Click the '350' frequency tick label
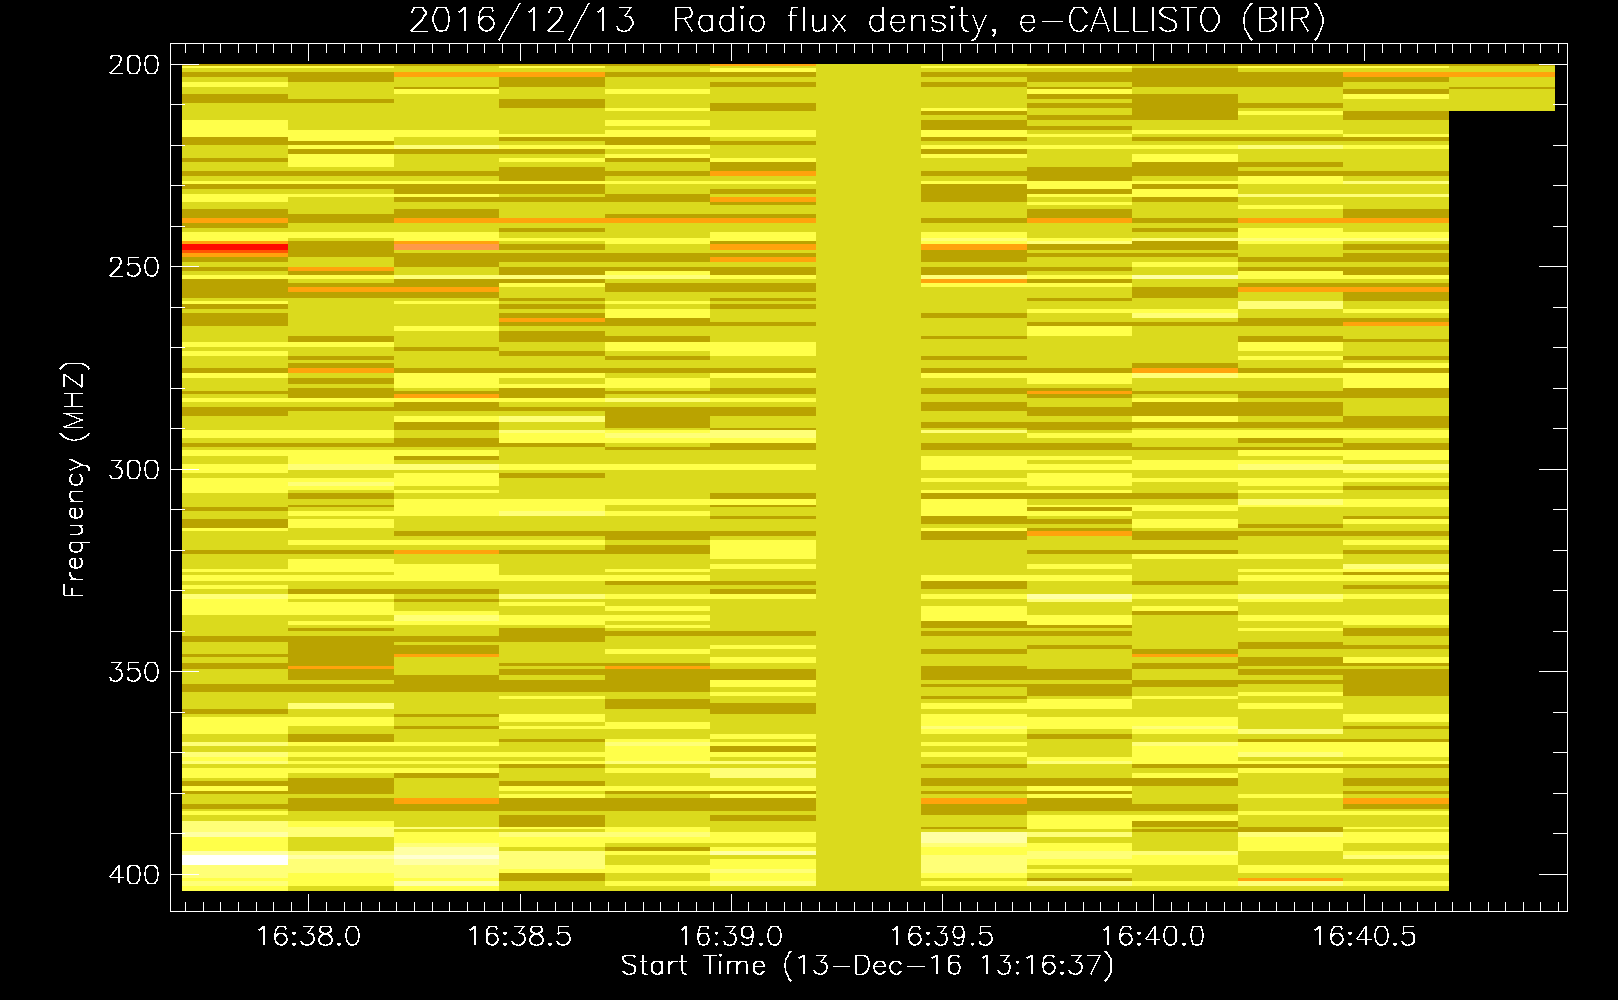 tap(134, 671)
